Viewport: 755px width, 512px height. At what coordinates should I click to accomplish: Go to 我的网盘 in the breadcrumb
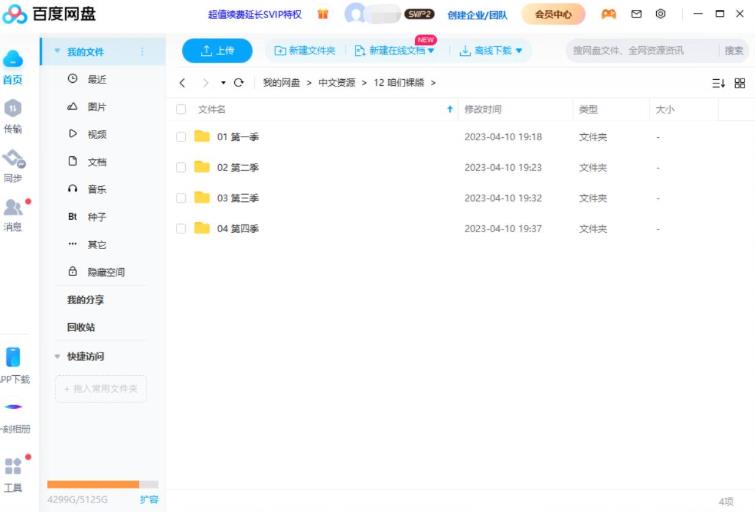coord(281,83)
